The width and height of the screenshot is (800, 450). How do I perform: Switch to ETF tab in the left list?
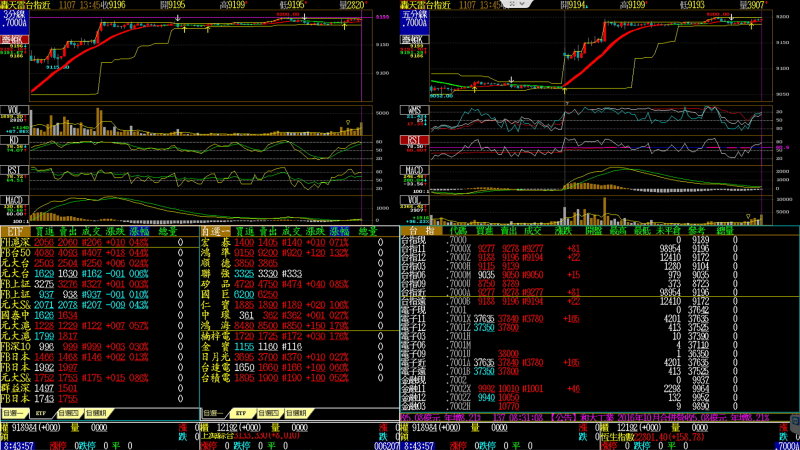point(42,411)
